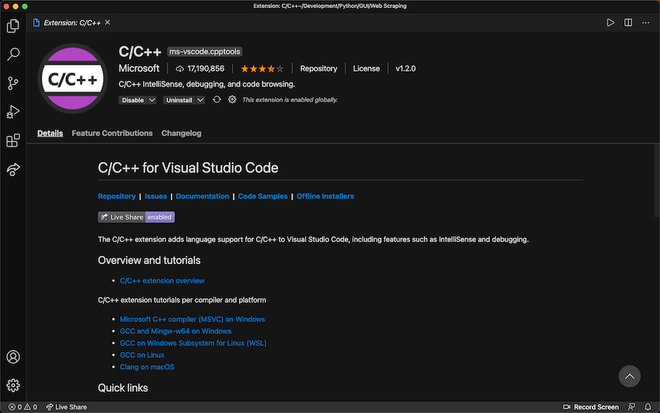Click the sync icon next to Uninstall

[216, 100]
